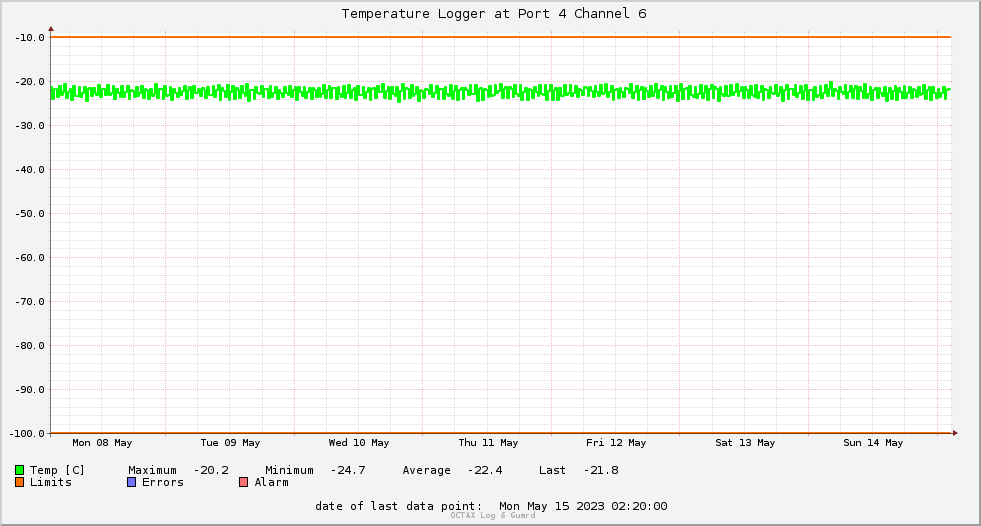Click the red Alarm legend swatch

pos(244,482)
